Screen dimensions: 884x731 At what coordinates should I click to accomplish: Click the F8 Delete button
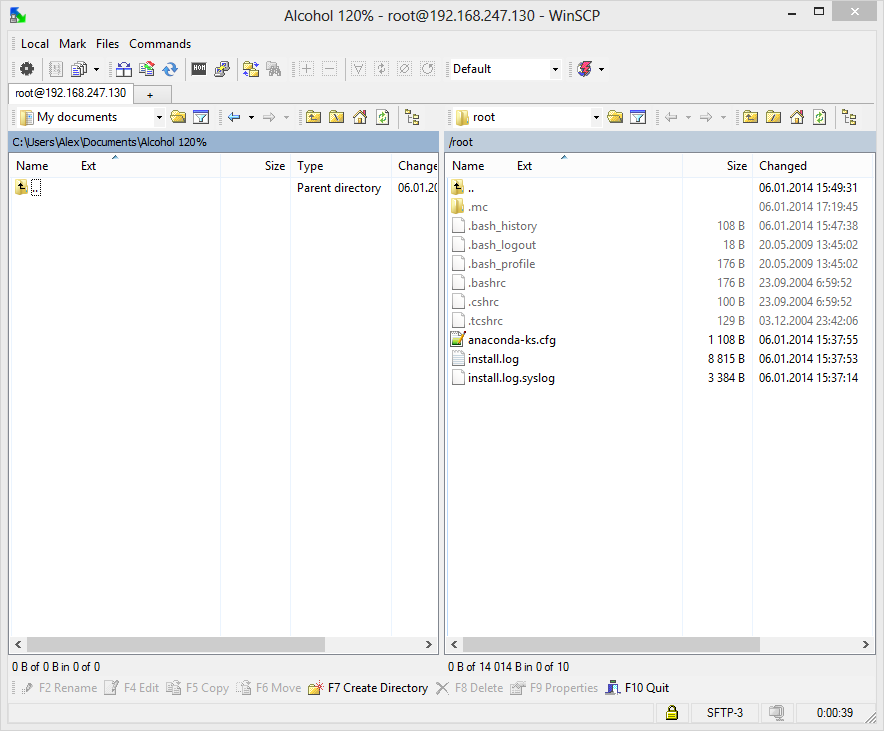click(x=470, y=688)
